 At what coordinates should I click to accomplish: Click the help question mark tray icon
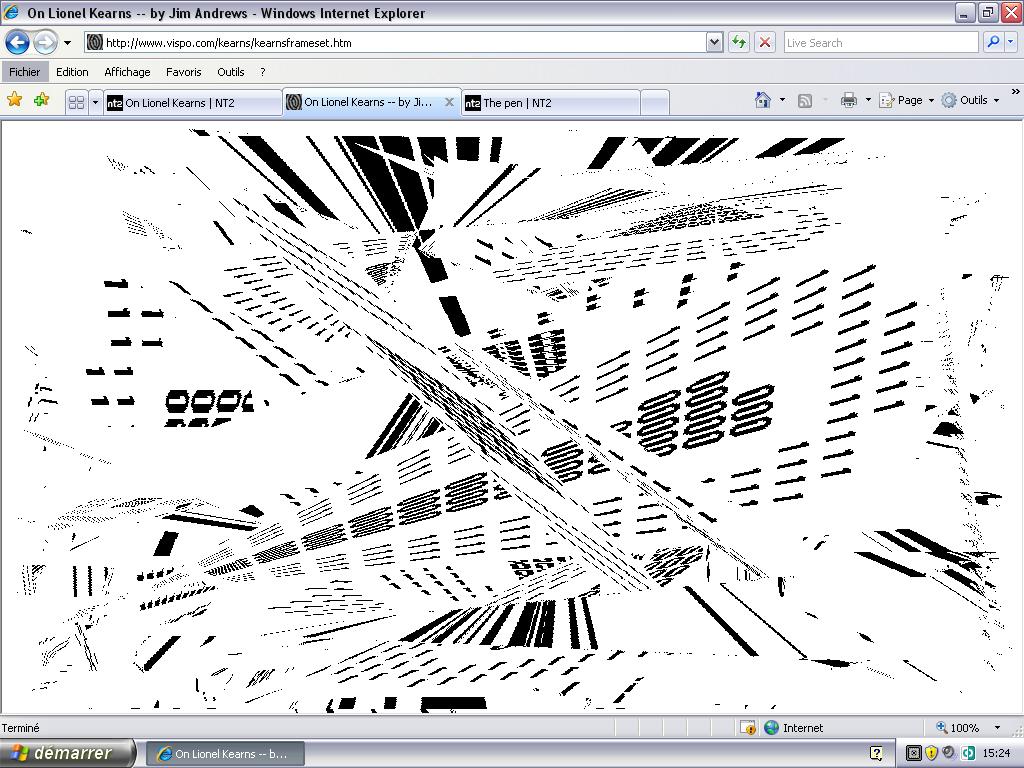876,753
